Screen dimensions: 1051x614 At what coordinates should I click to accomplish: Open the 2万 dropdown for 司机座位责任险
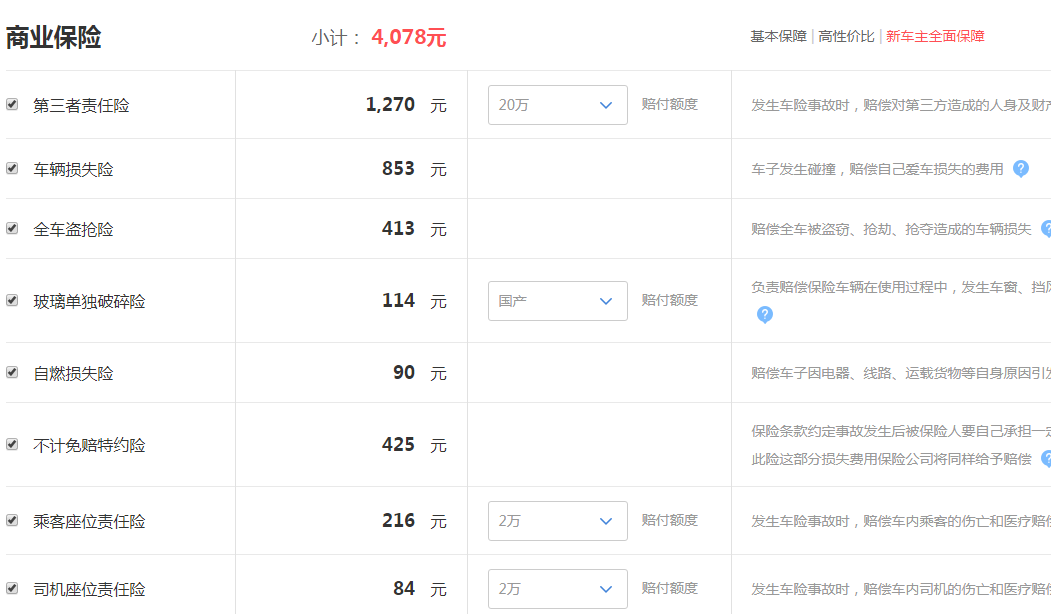(x=558, y=589)
